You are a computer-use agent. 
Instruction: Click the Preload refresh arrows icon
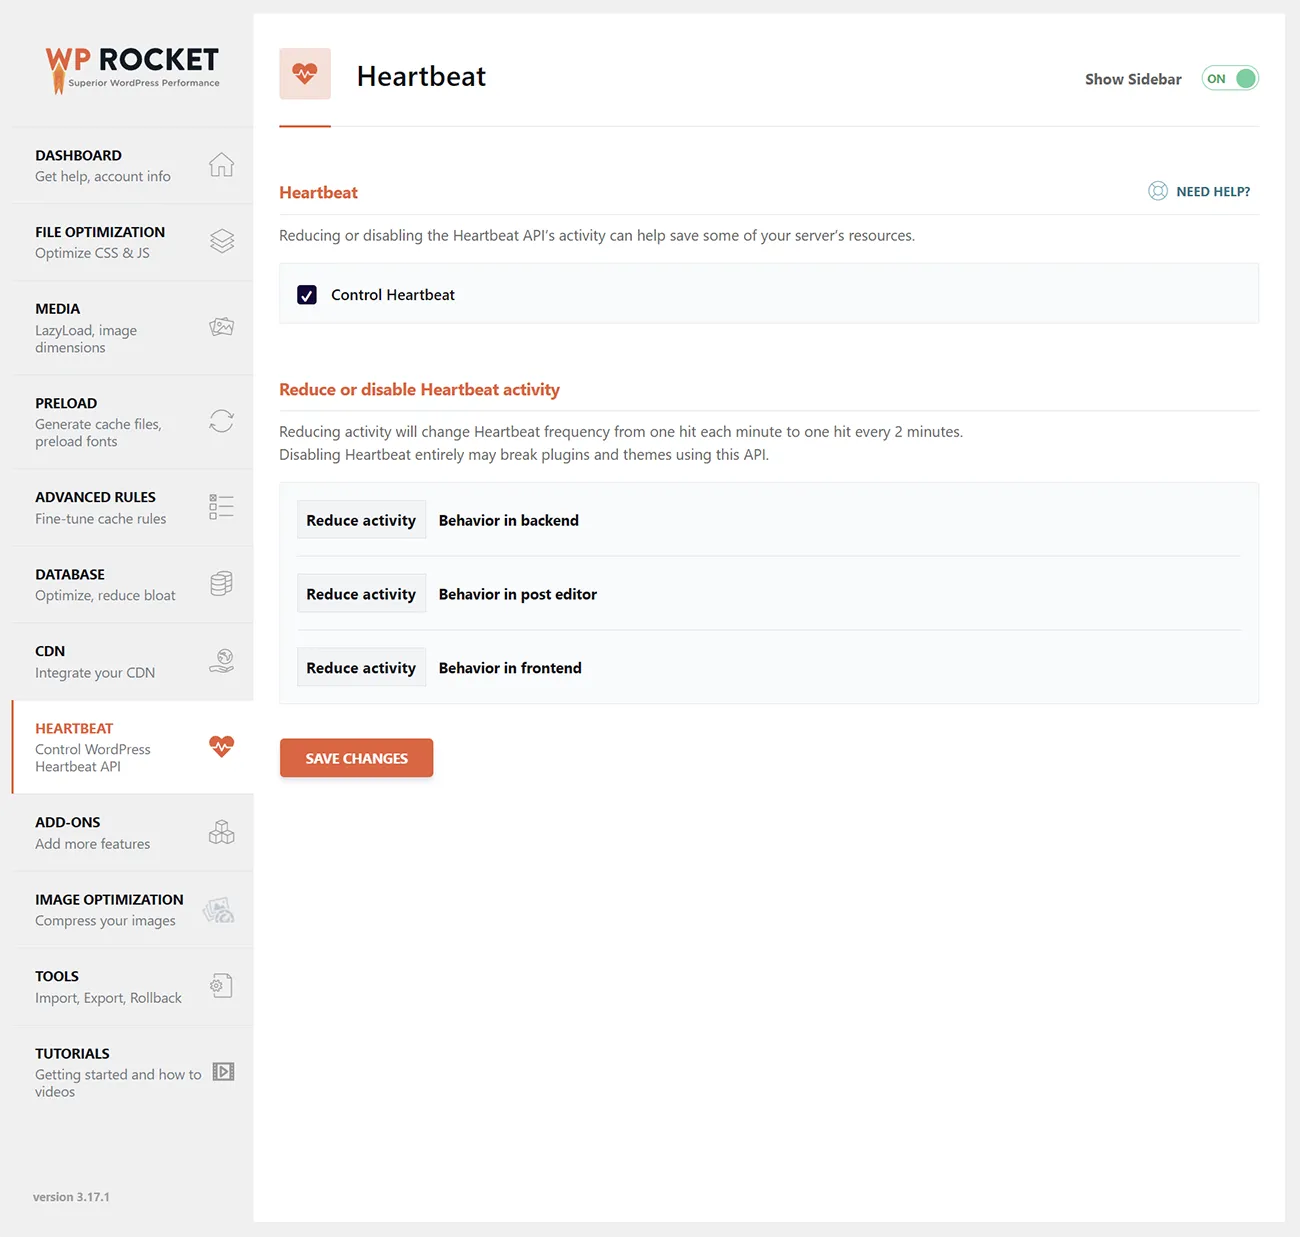tap(221, 421)
